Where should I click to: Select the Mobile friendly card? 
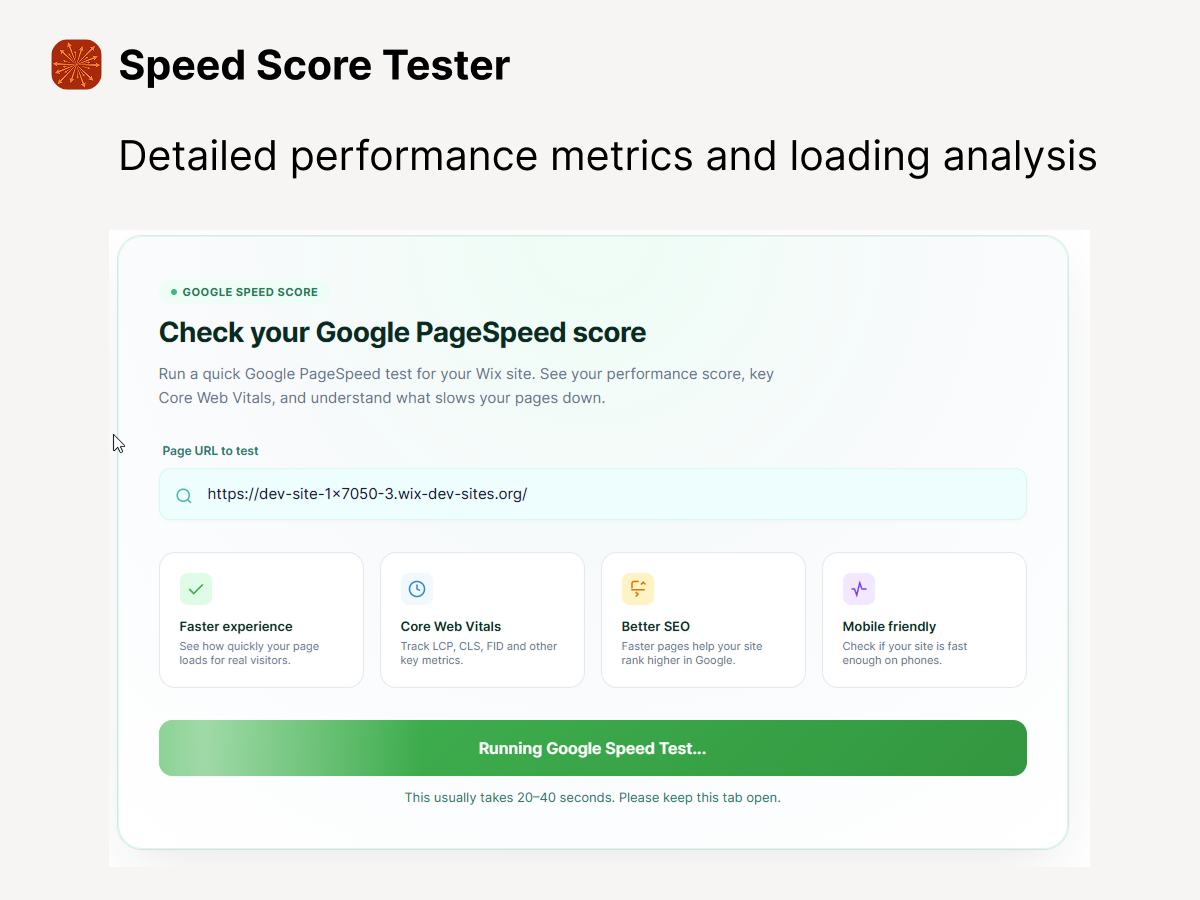coord(924,620)
